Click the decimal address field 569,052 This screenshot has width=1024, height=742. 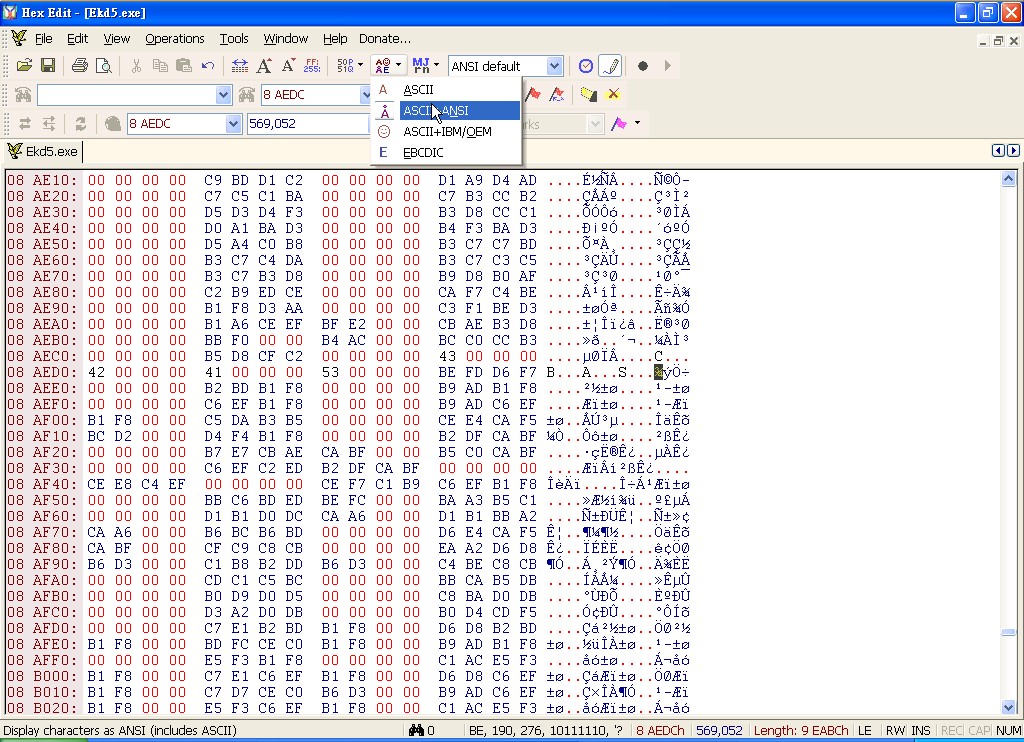click(x=307, y=123)
